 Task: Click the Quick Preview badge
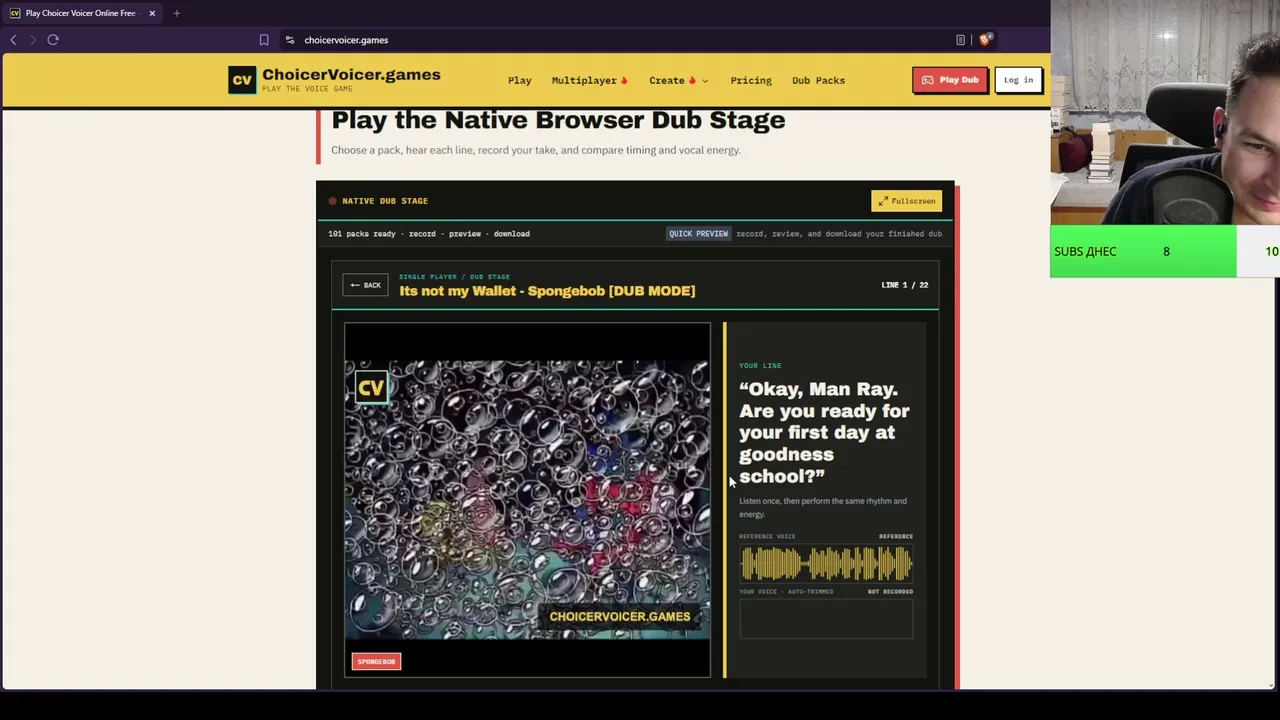tap(698, 234)
